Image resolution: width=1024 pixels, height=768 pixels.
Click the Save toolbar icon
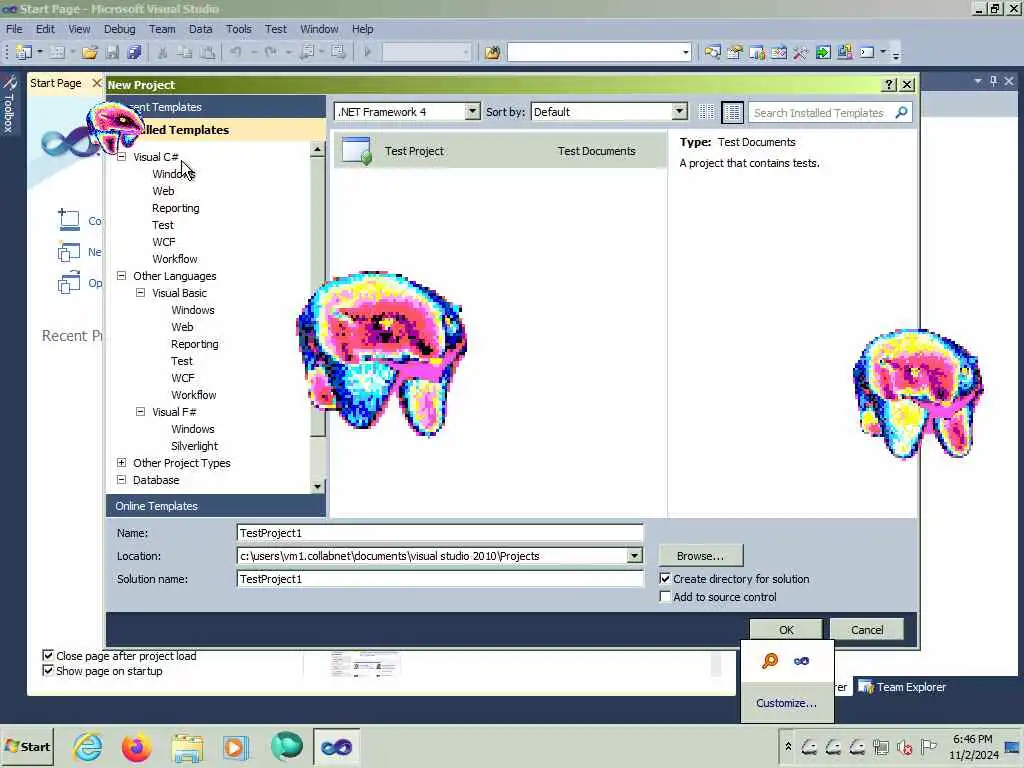[112, 52]
